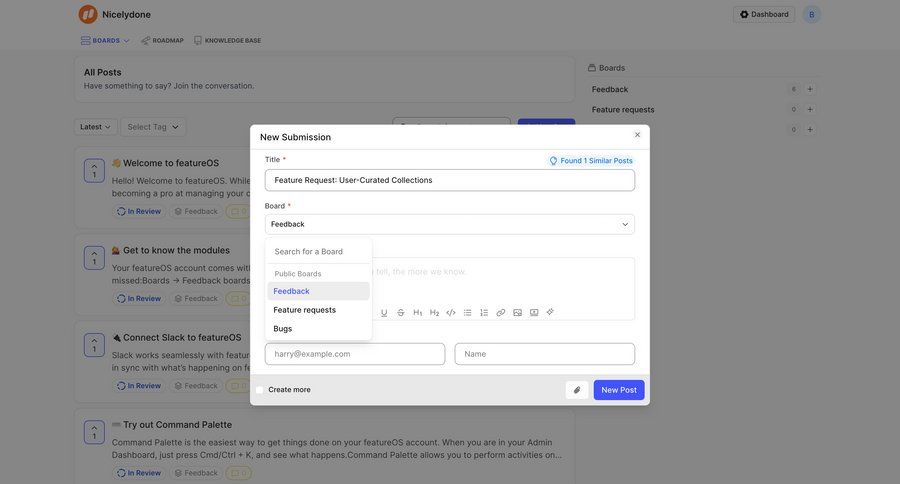Click the All Posts heading
The image size is (900, 484).
pyautogui.click(x=103, y=72)
